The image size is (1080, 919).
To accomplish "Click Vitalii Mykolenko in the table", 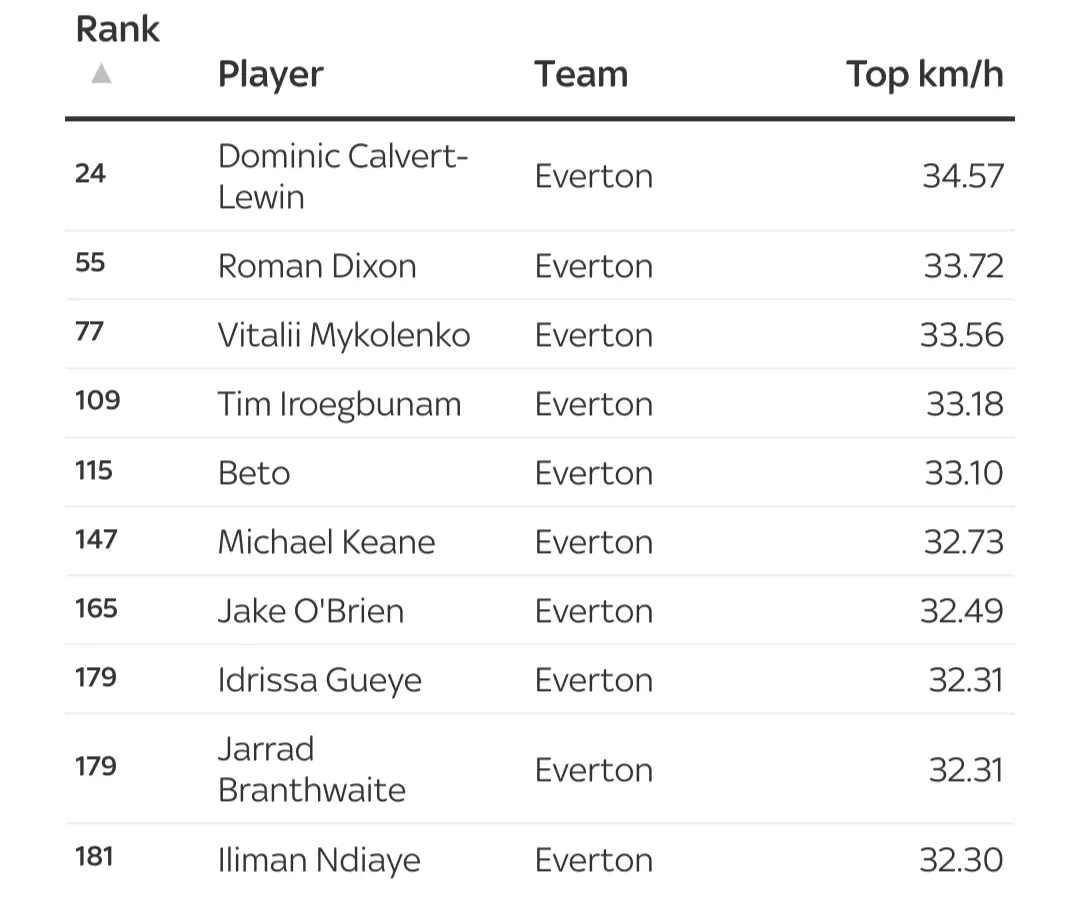I will (344, 335).
